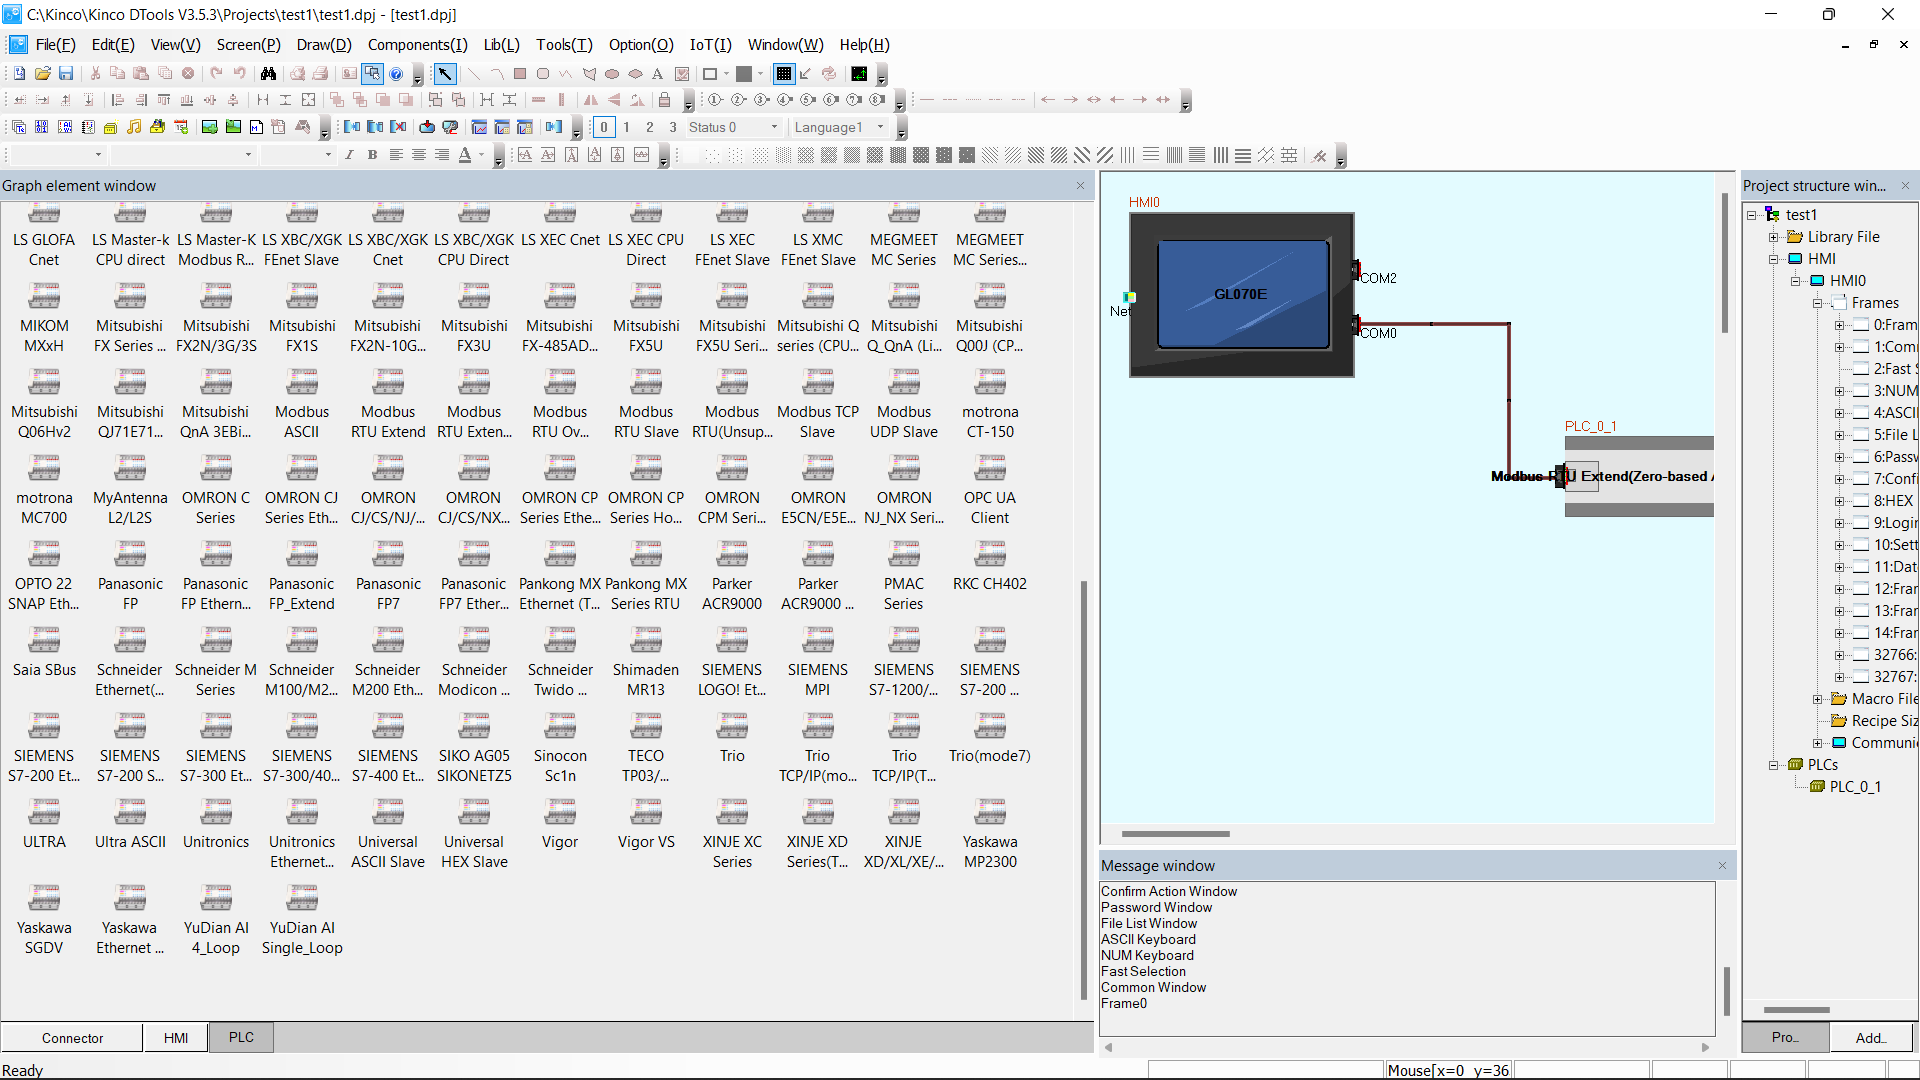Click the Download to device icon

click(427, 127)
